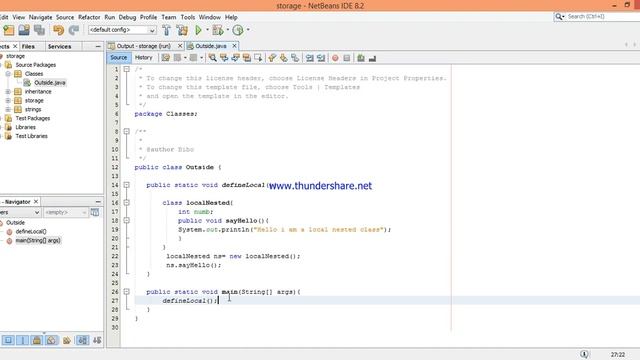Expand the storage package node
The height and width of the screenshot is (360, 640).
click(x=8, y=101)
